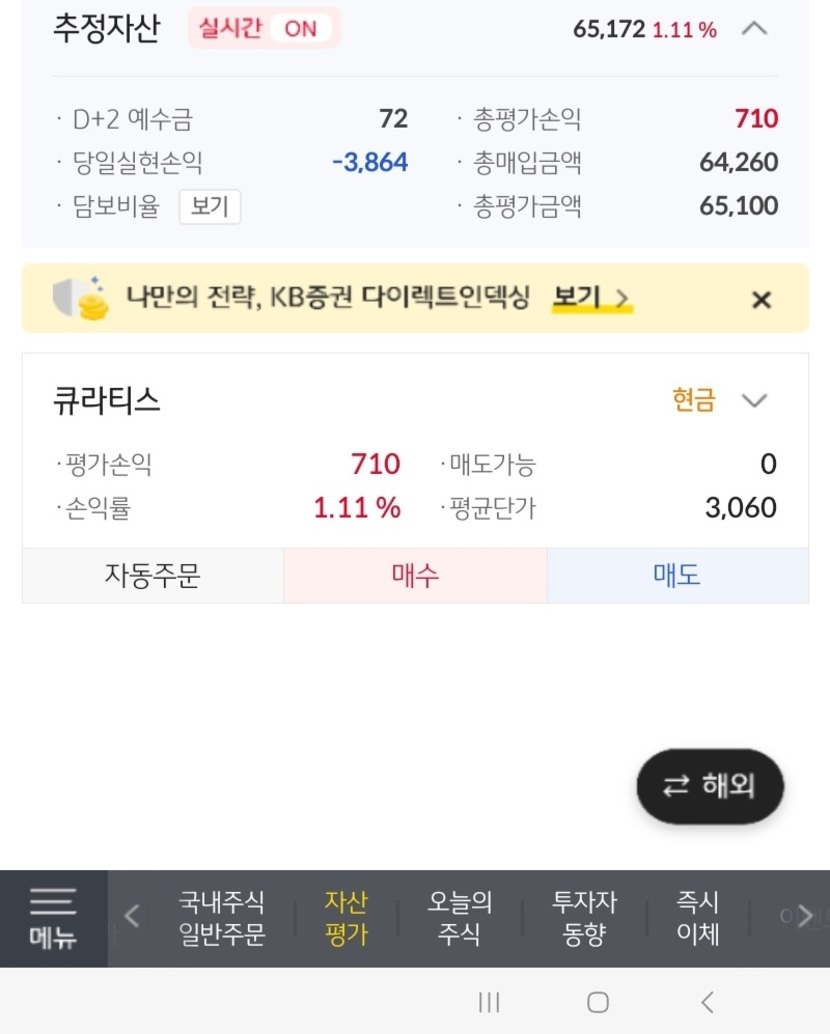
Task: Open the 현금 type dropdown
Action: click(x=695, y=401)
